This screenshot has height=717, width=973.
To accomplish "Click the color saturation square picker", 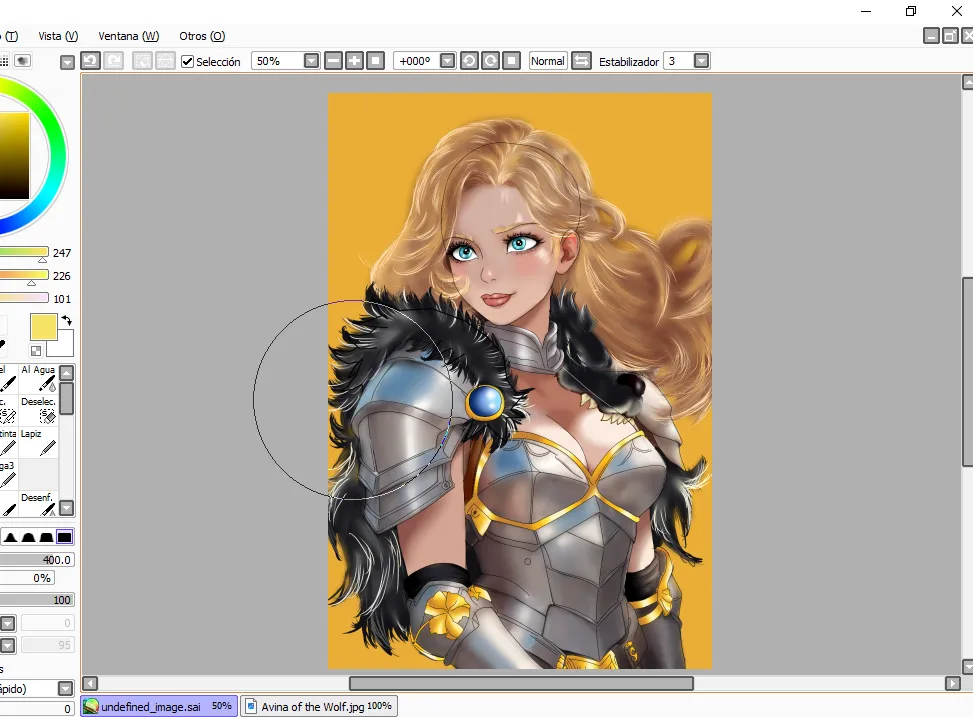I will tap(14, 156).
